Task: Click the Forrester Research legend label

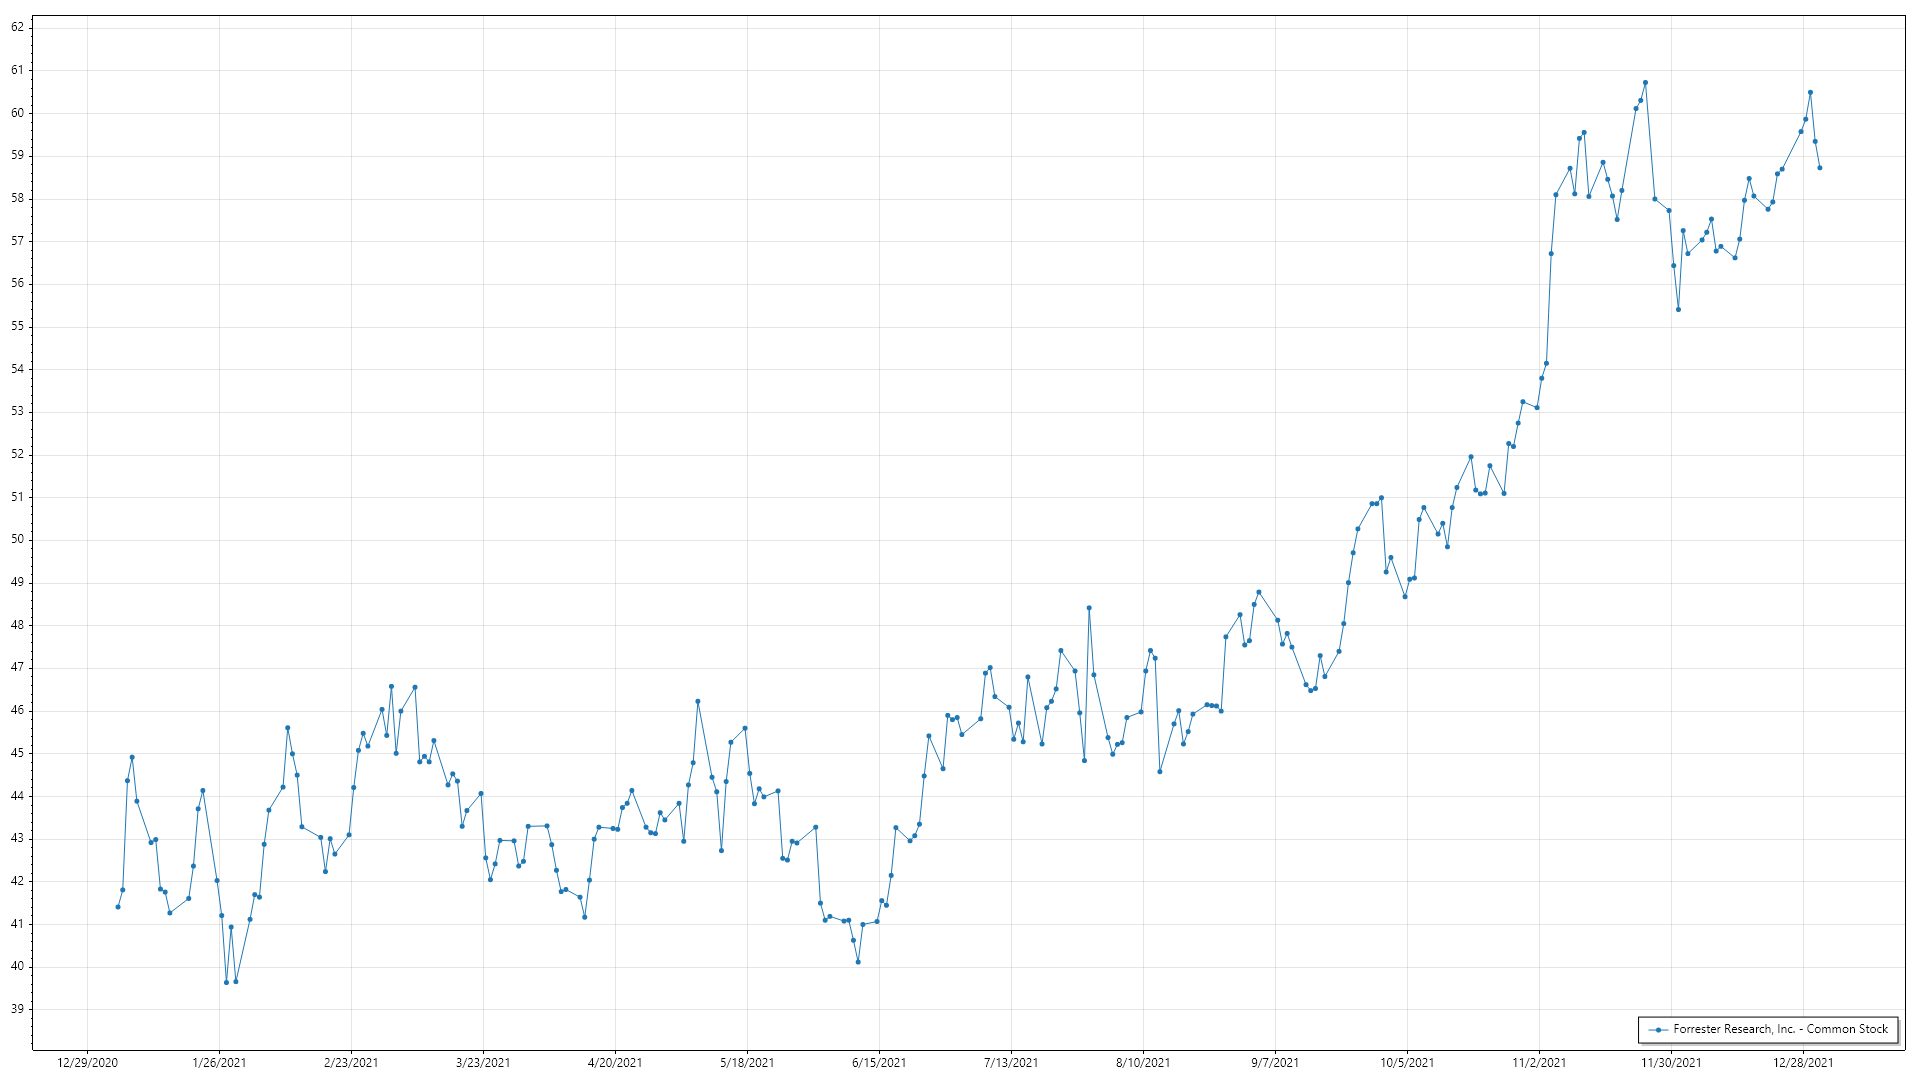Action: [1780, 1029]
